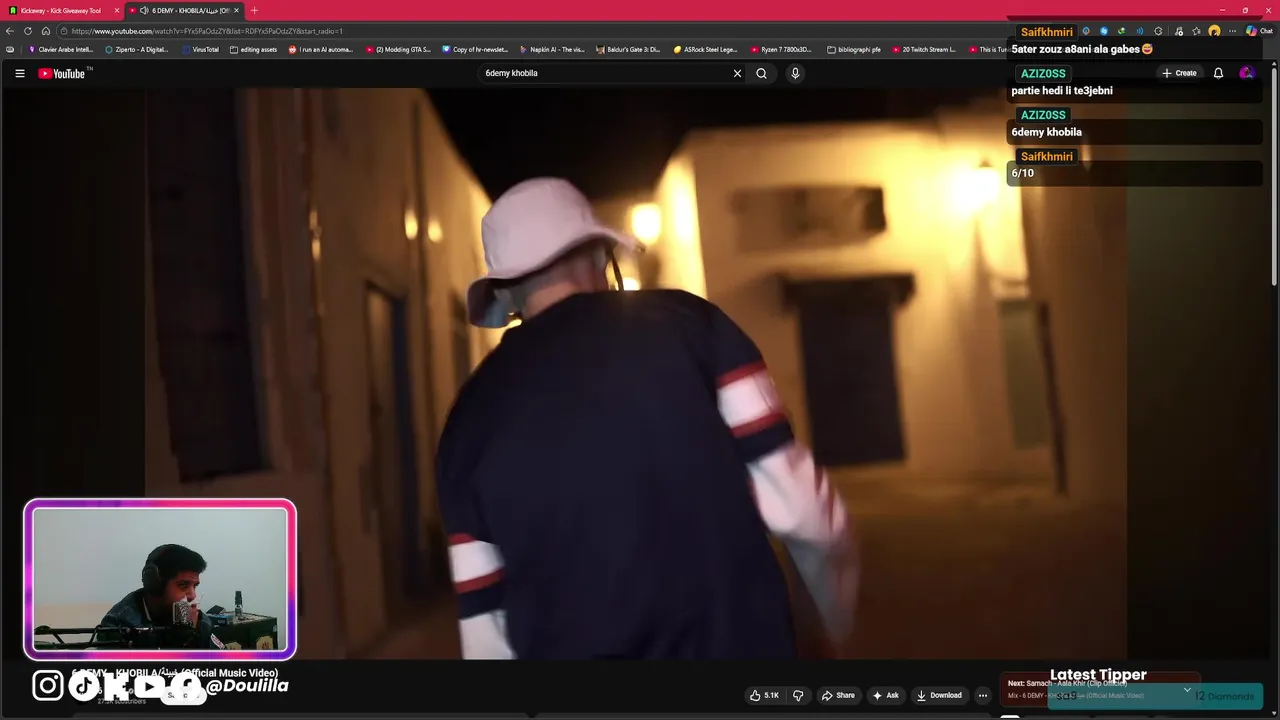
Task: Go to browser home page
Action: (46, 31)
